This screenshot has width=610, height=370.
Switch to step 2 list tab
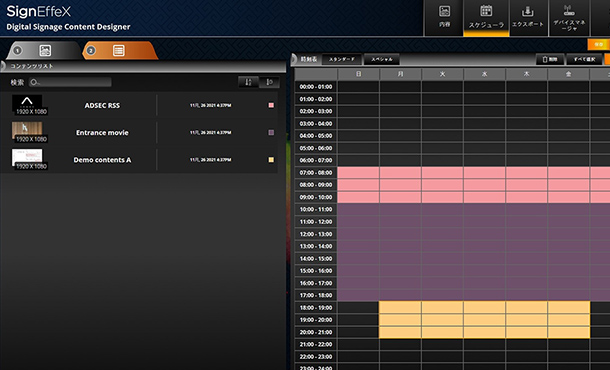[x=119, y=51]
